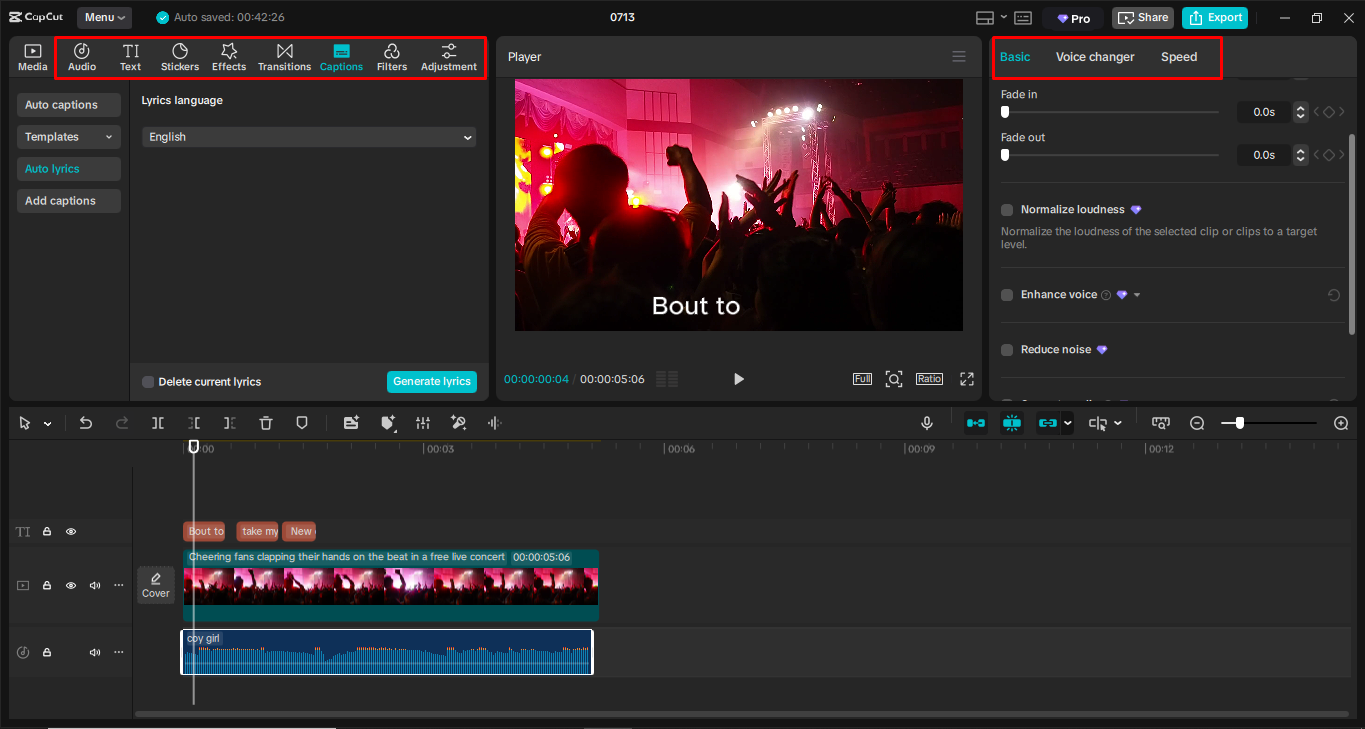Delete the selected clip
Screen dimensions: 1365x729
point(265,423)
